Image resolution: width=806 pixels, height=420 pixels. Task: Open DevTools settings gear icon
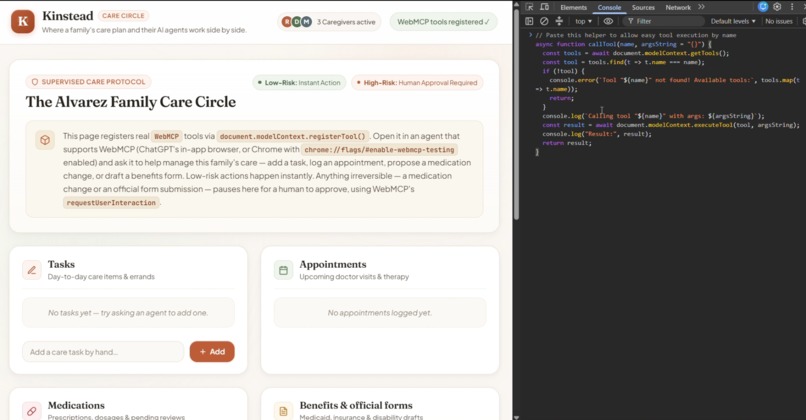777,7
